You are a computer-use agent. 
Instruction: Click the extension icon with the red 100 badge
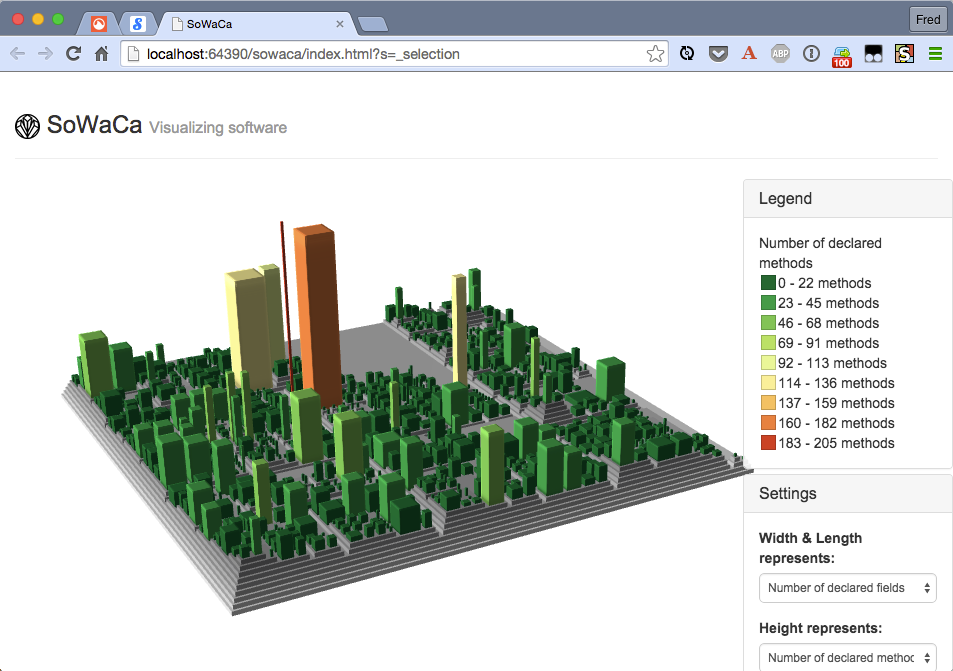coord(841,53)
